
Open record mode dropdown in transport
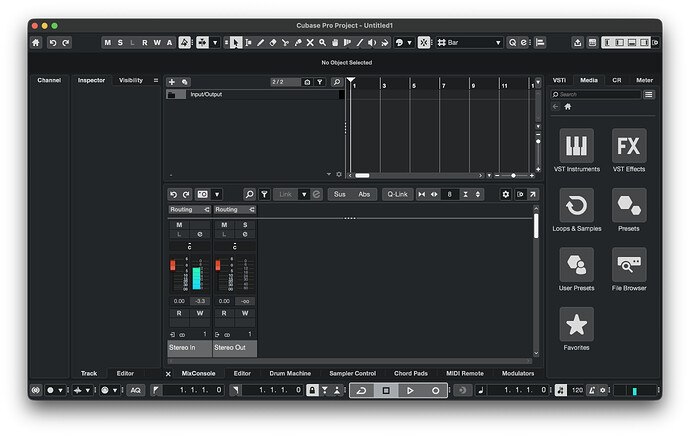(x=60, y=390)
